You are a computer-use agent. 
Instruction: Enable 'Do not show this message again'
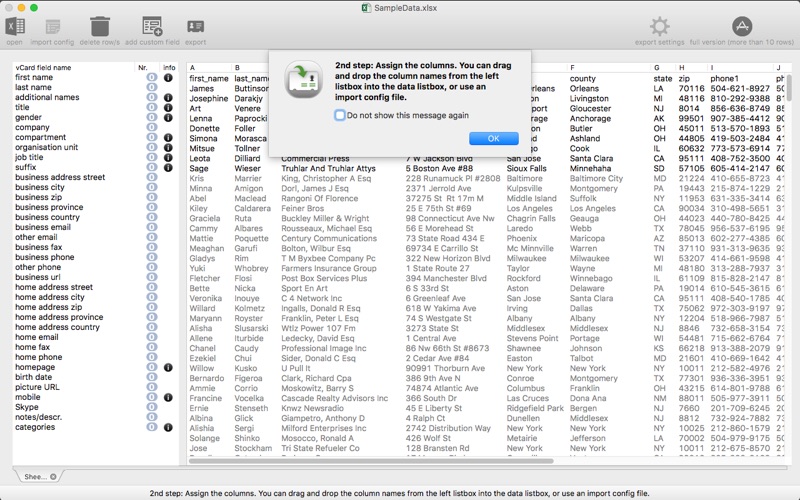coord(340,115)
